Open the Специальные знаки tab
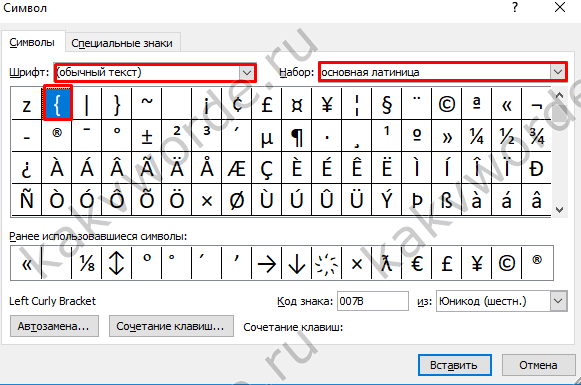 122,43
